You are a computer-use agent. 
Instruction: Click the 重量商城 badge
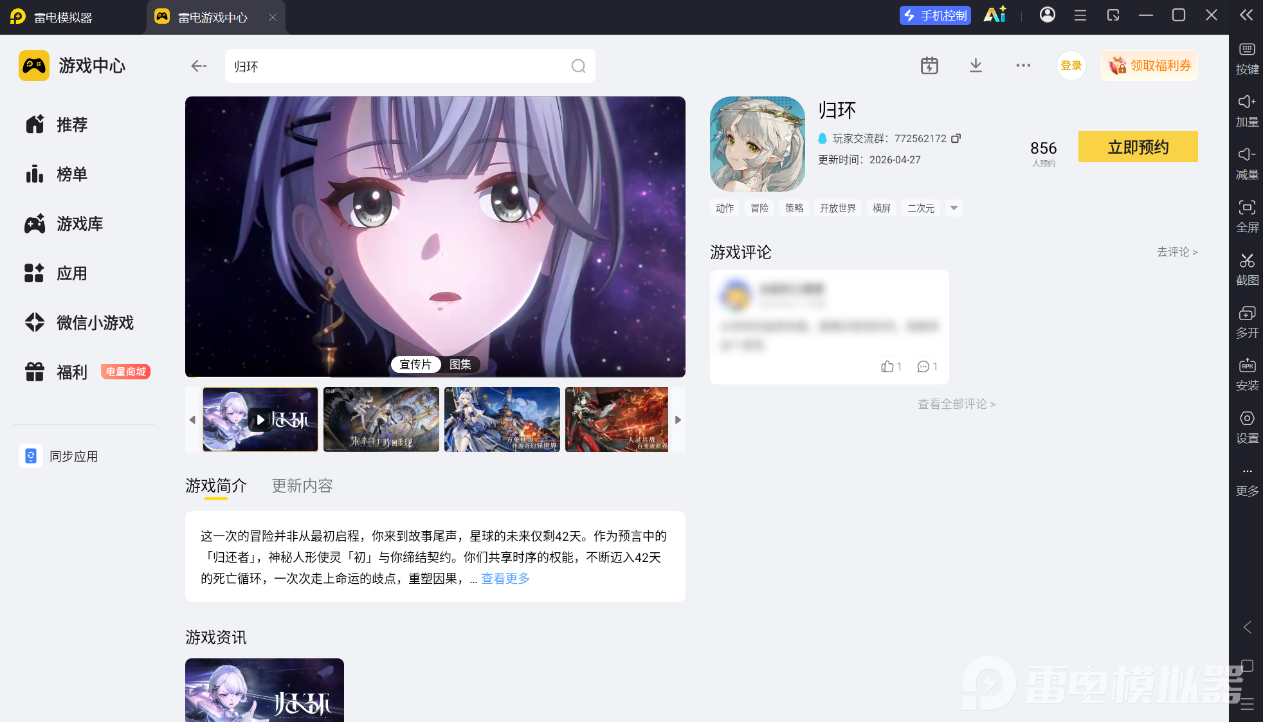[126, 372]
